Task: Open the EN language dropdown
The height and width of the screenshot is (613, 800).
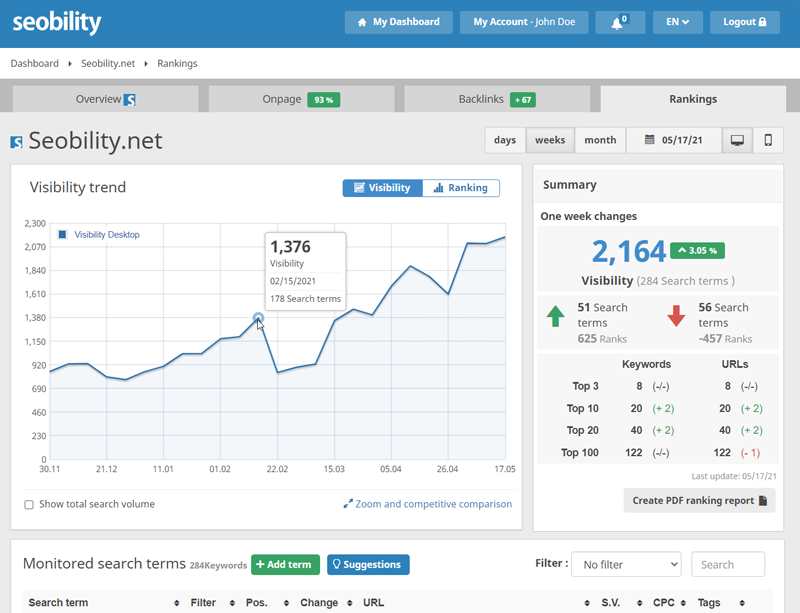Action: click(x=675, y=21)
